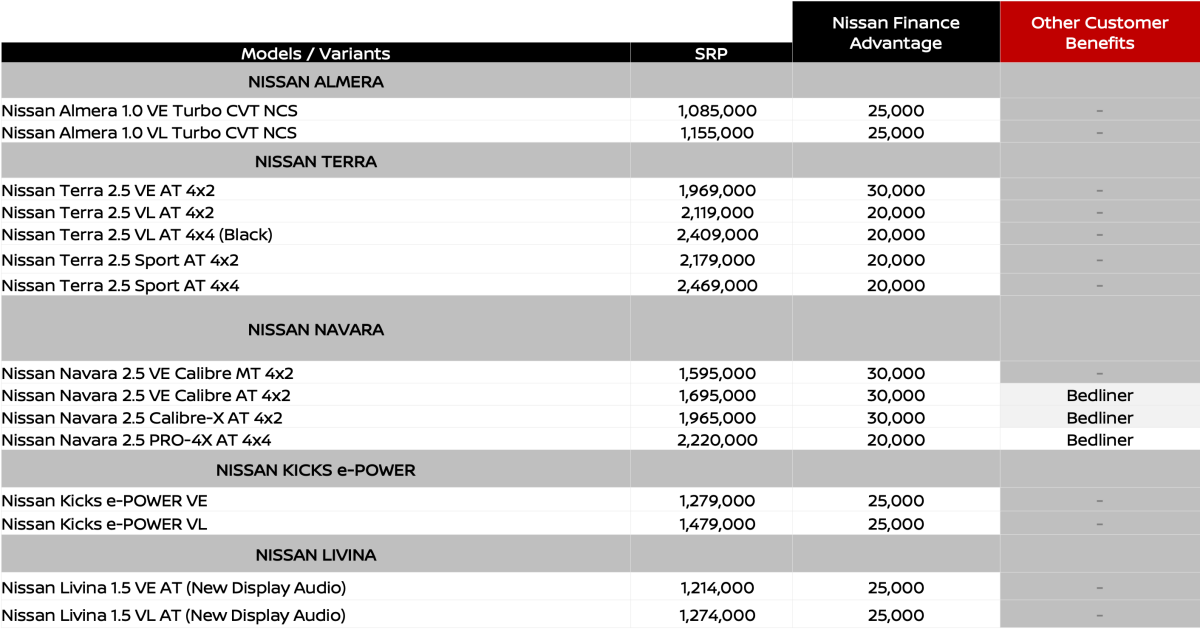Image resolution: width=1200 pixels, height=629 pixels.
Task: Click Nissan Kicks e-POWER VL model name
Action: pos(104,523)
